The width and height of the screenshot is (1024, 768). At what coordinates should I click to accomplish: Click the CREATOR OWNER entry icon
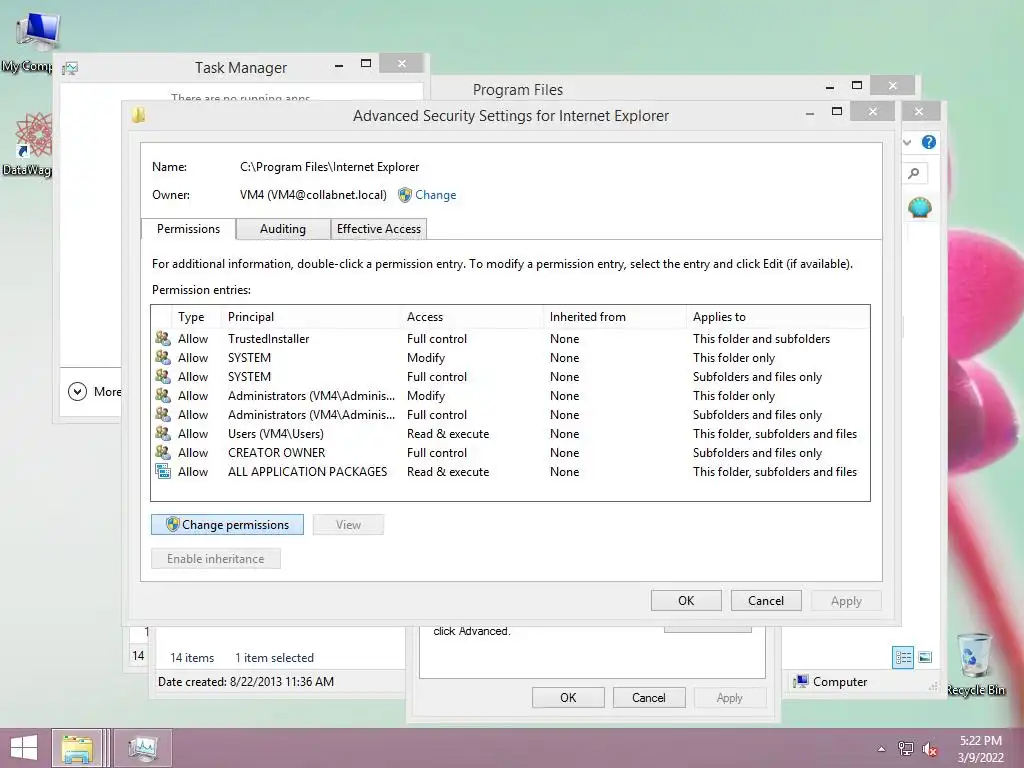coord(163,452)
